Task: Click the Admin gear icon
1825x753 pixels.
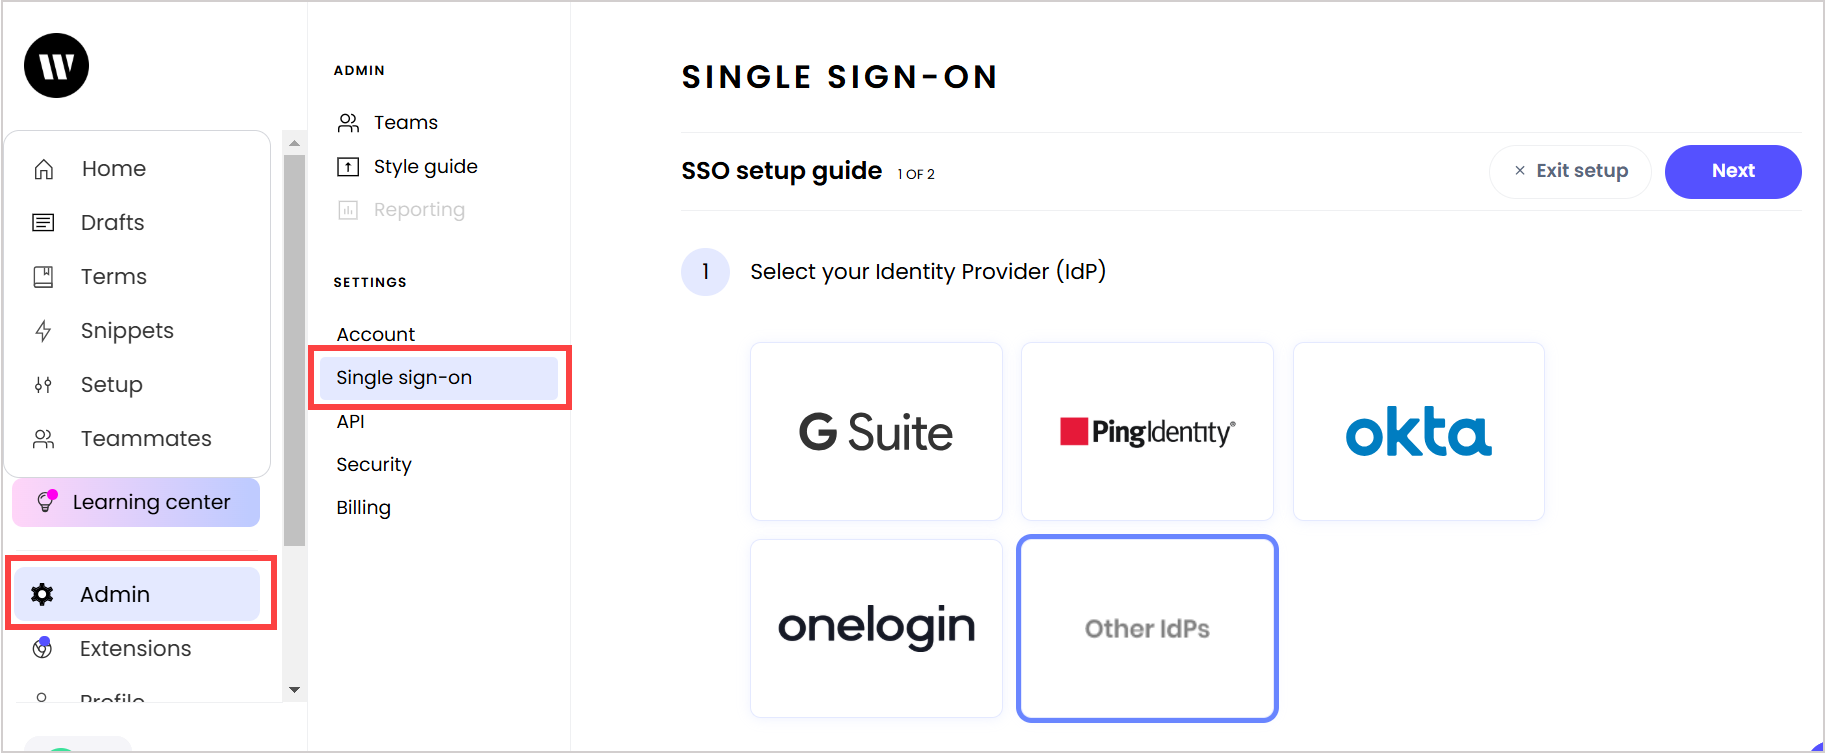Action: point(42,594)
